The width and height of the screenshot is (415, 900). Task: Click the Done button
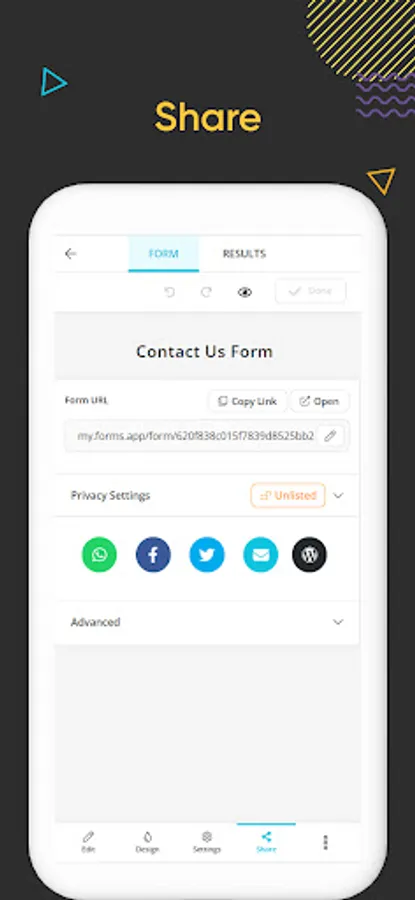311,291
